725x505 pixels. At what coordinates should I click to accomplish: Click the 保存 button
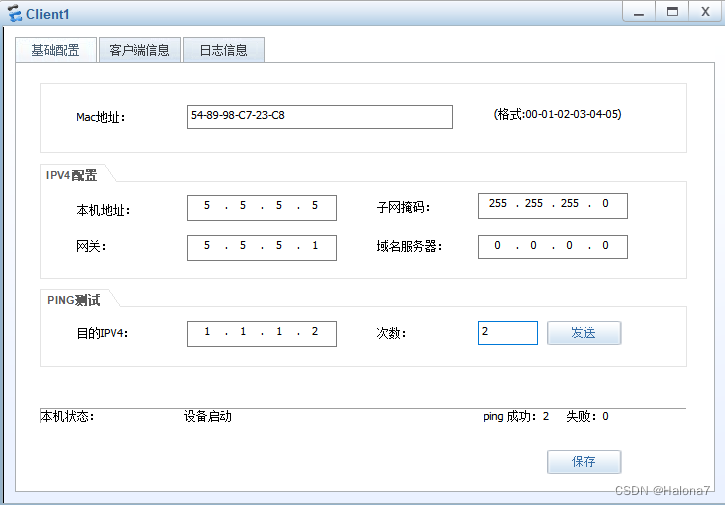(584, 462)
